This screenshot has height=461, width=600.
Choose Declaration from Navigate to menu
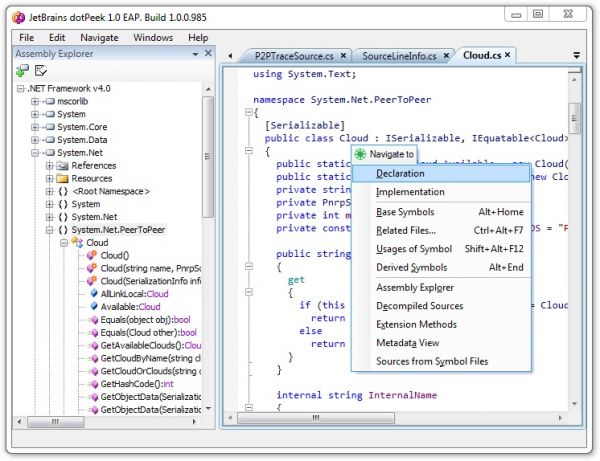(x=400, y=173)
